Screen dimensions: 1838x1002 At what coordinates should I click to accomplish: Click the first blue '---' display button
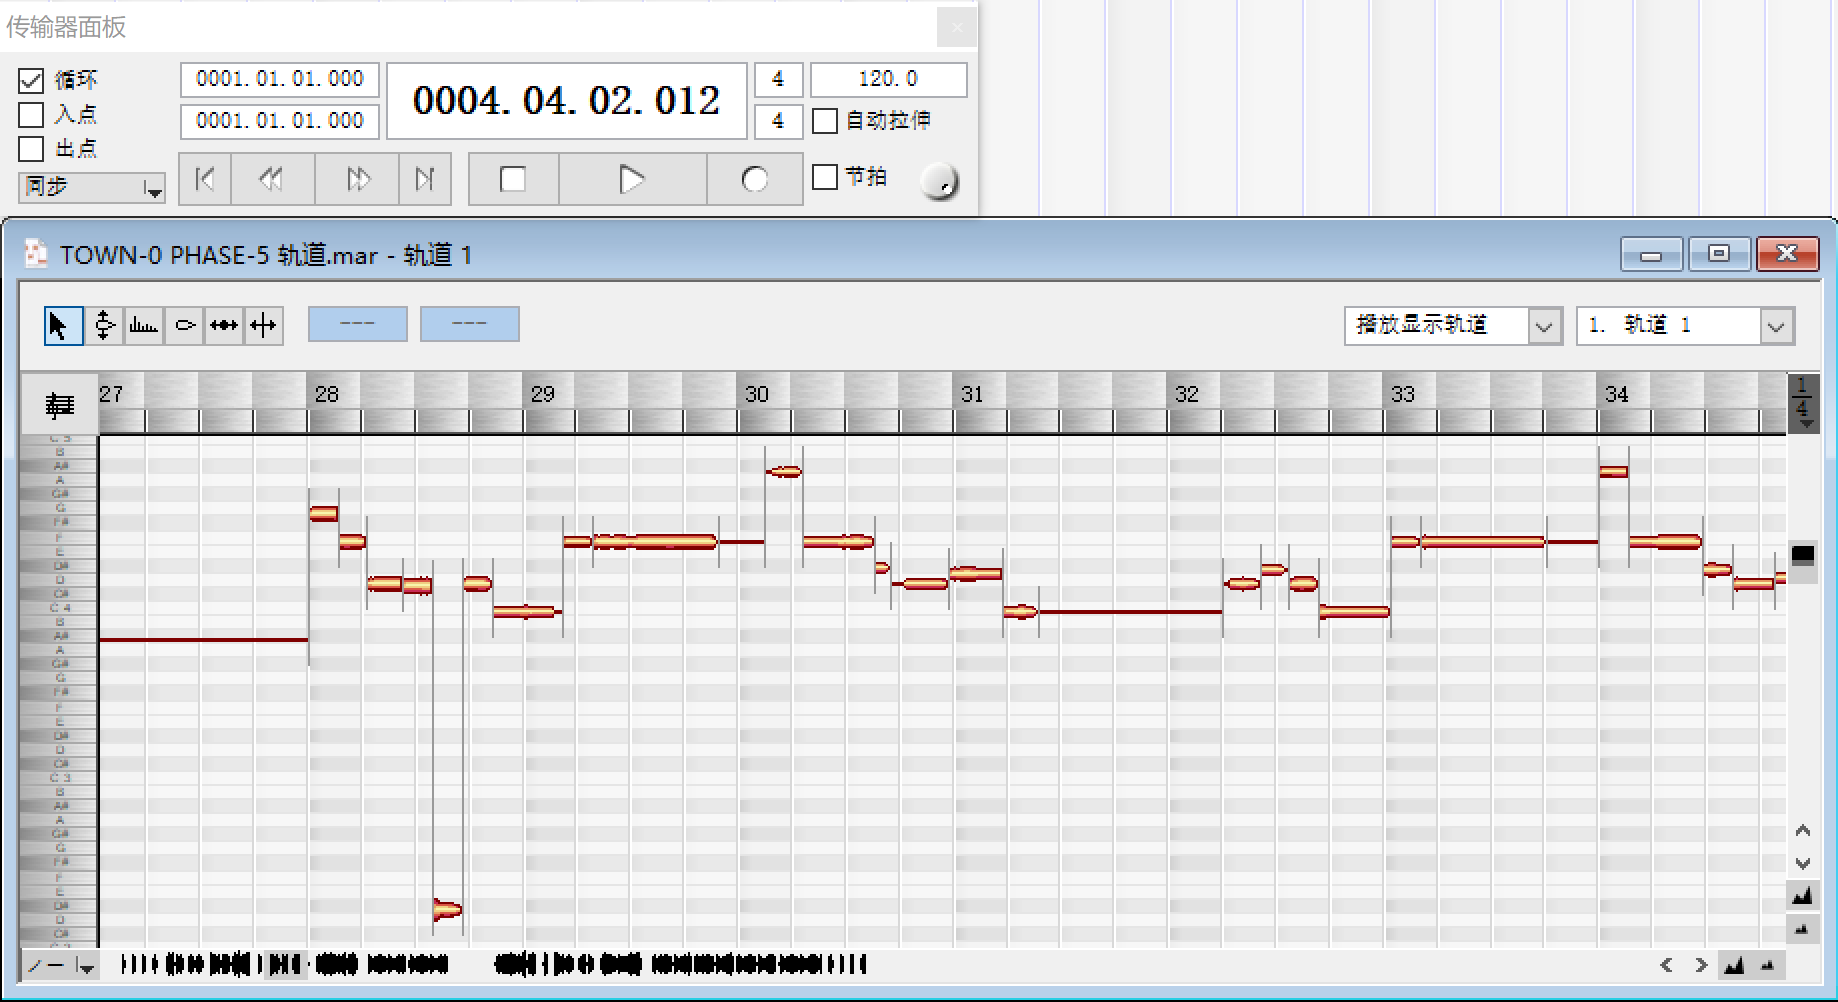(357, 324)
